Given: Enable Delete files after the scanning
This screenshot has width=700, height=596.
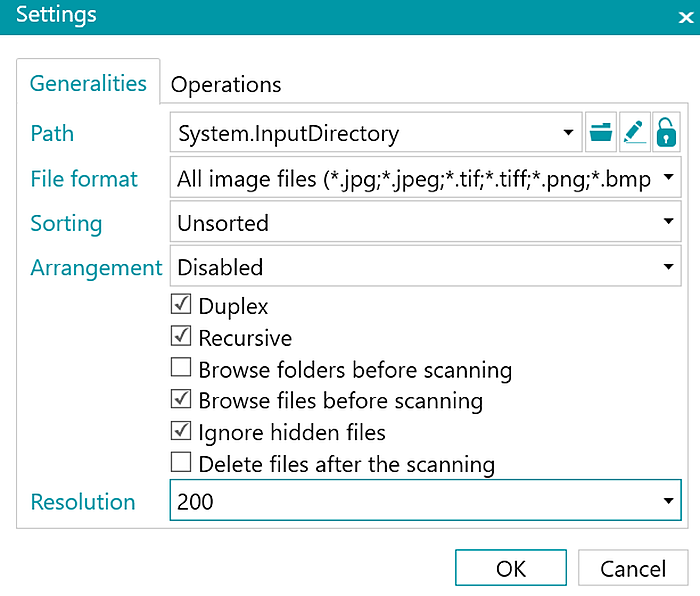Looking at the screenshot, I should [x=181, y=463].
